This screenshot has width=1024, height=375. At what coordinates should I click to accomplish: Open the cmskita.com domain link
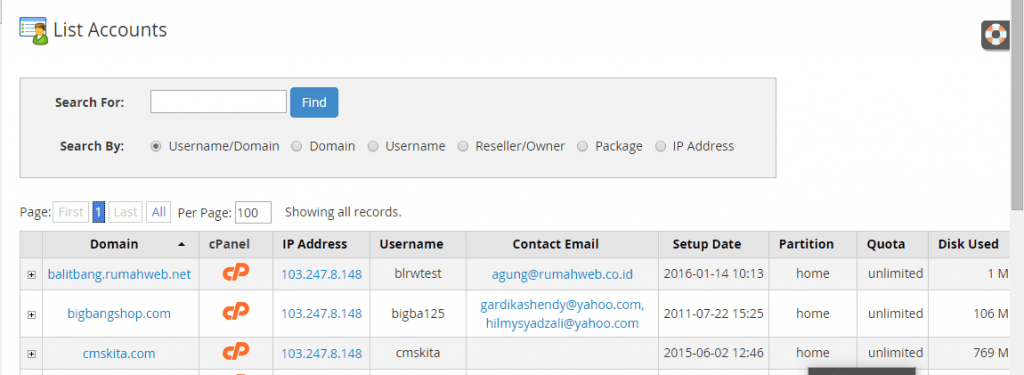click(119, 353)
